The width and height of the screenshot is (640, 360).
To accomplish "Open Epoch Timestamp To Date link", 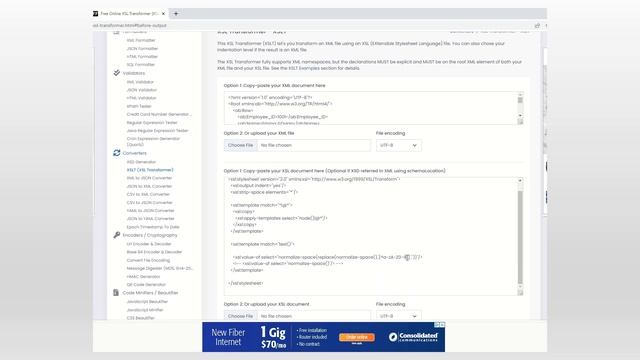I will click(153, 227).
